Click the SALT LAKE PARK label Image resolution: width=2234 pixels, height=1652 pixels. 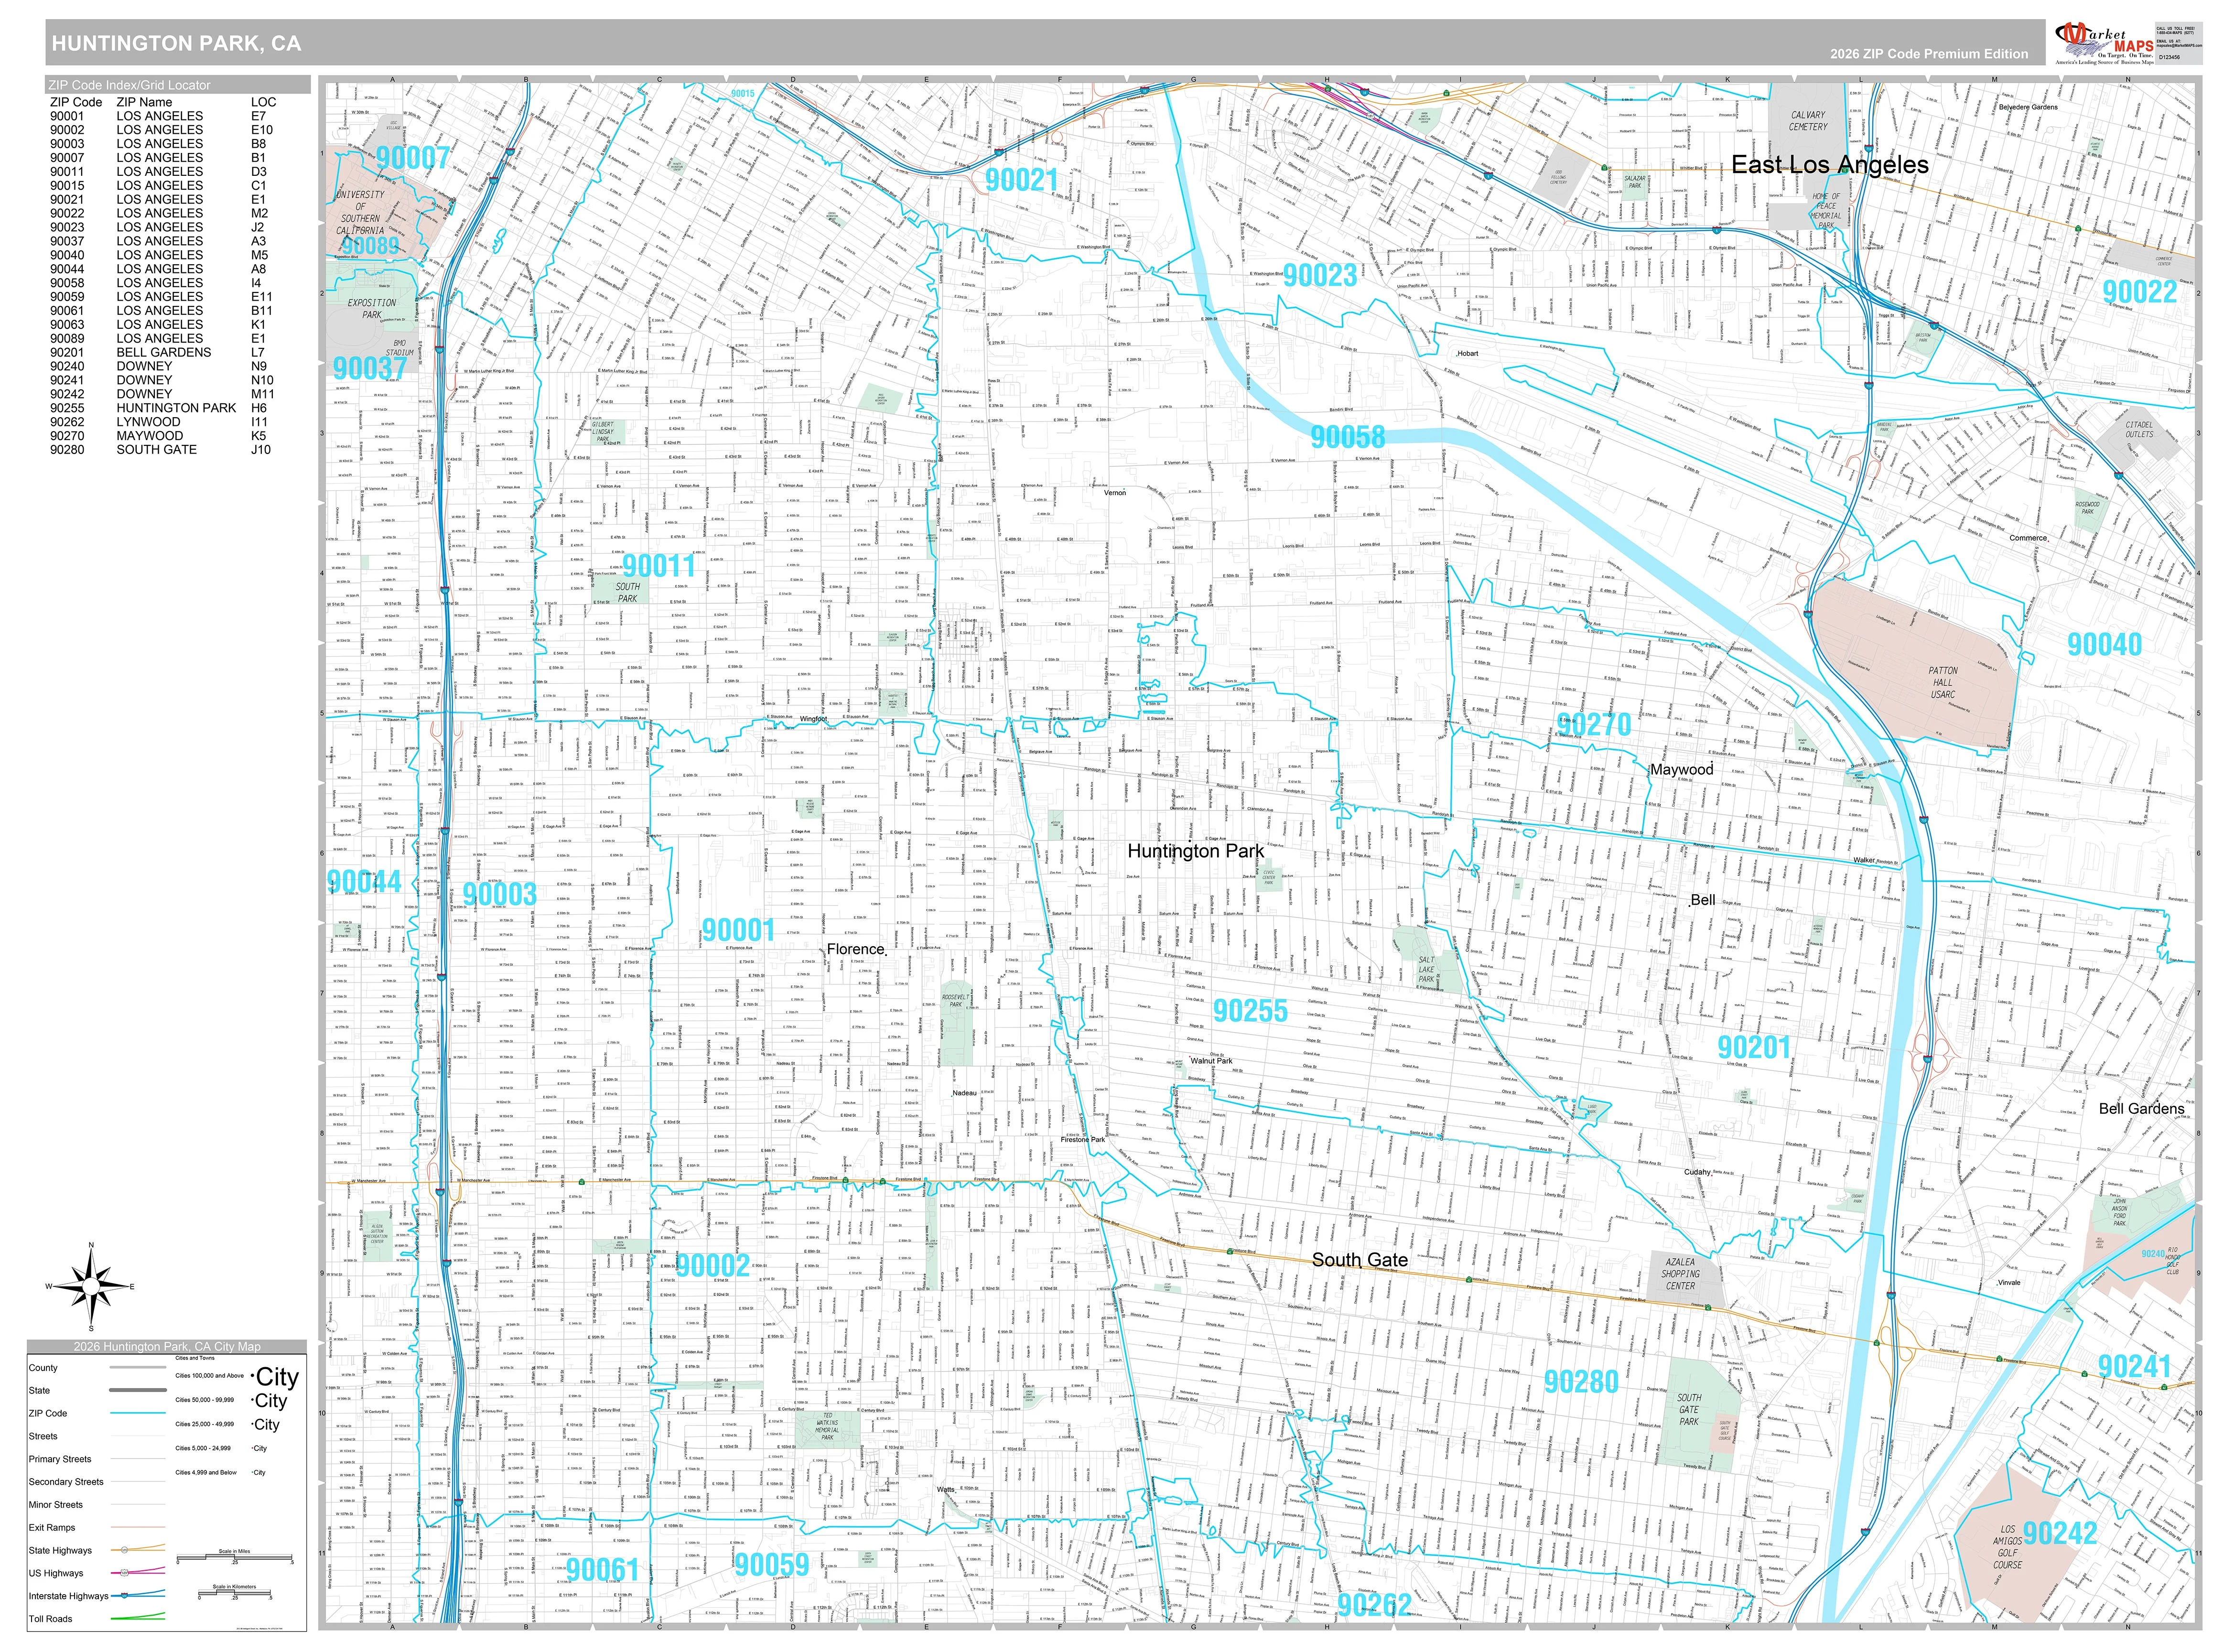click(x=1426, y=970)
